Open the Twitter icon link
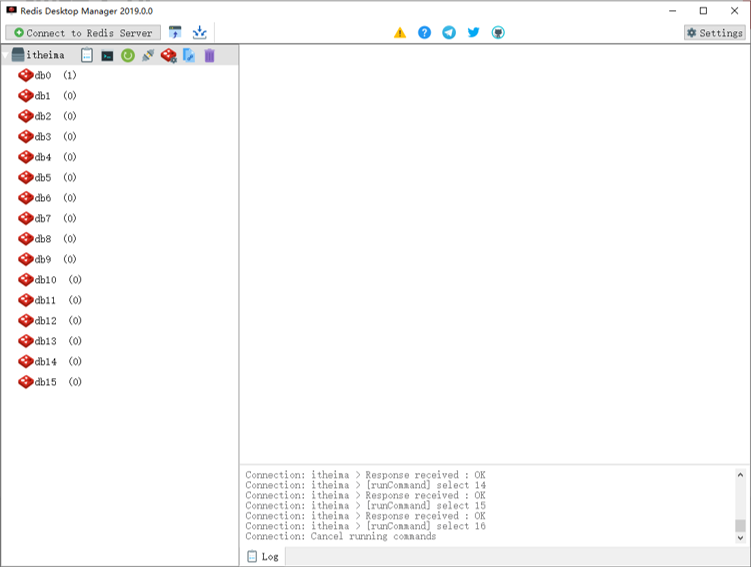The image size is (752, 568). click(x=473, y=33)
